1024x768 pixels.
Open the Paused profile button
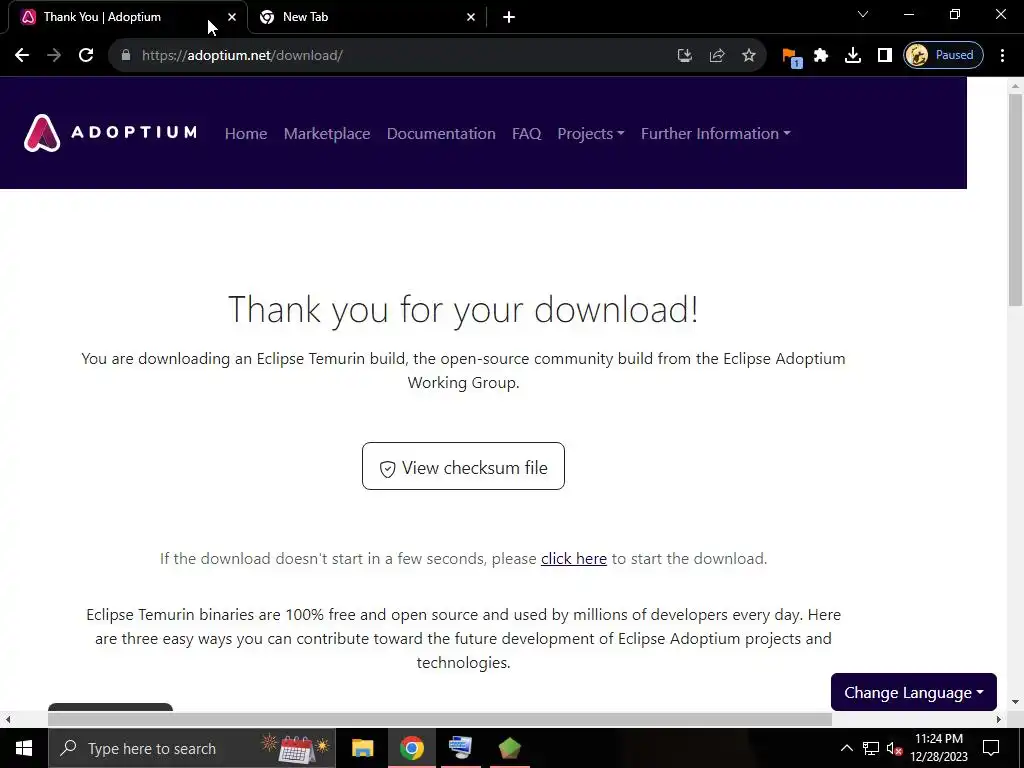(x=943, y=56)
